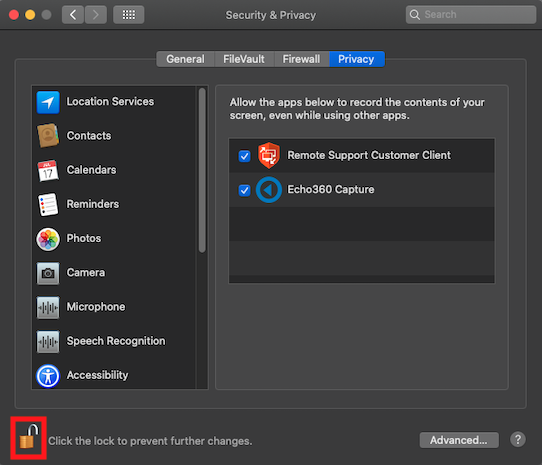Screen dimensions: 542x465
Task: Select the Reminders label
Action: click(x=93, y=204)
